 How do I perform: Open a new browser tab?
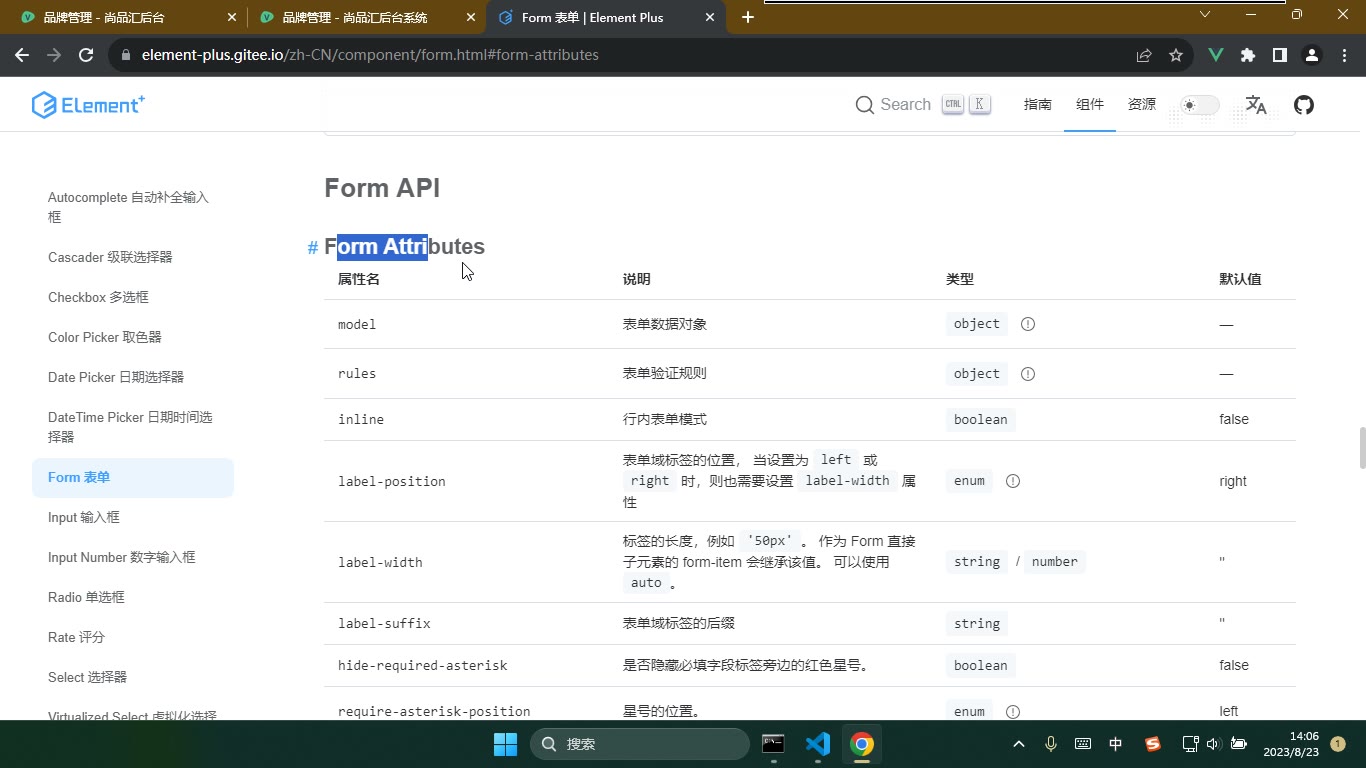pos(748,17)
